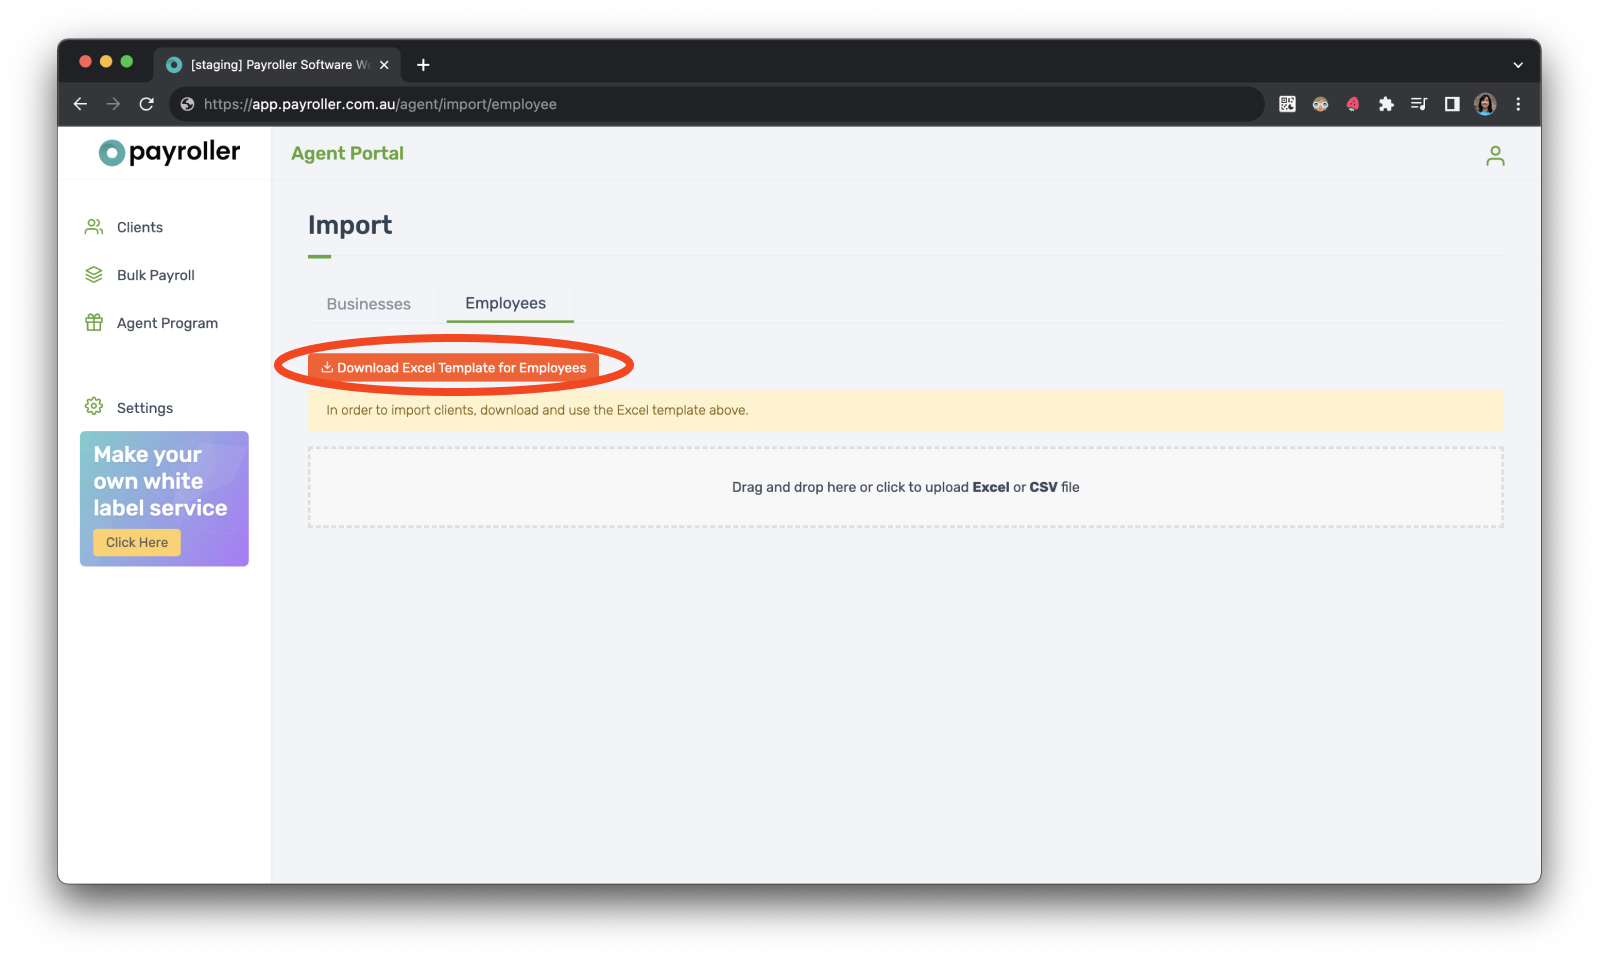The width and height of the screenshot is (1599, 960).
Task: Open the glasses face extension icon
Action: click(x=1320, y=104)
